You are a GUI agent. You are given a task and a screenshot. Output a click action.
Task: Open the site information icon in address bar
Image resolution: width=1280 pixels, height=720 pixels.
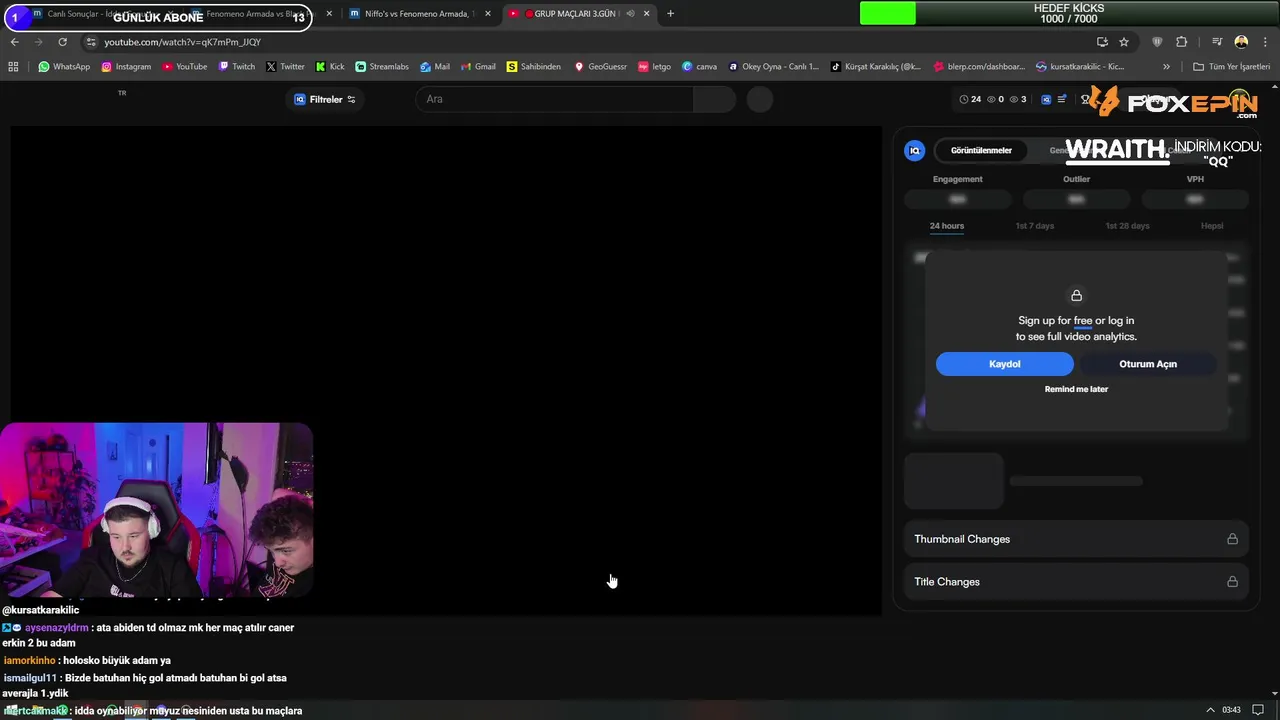point(91,42)
